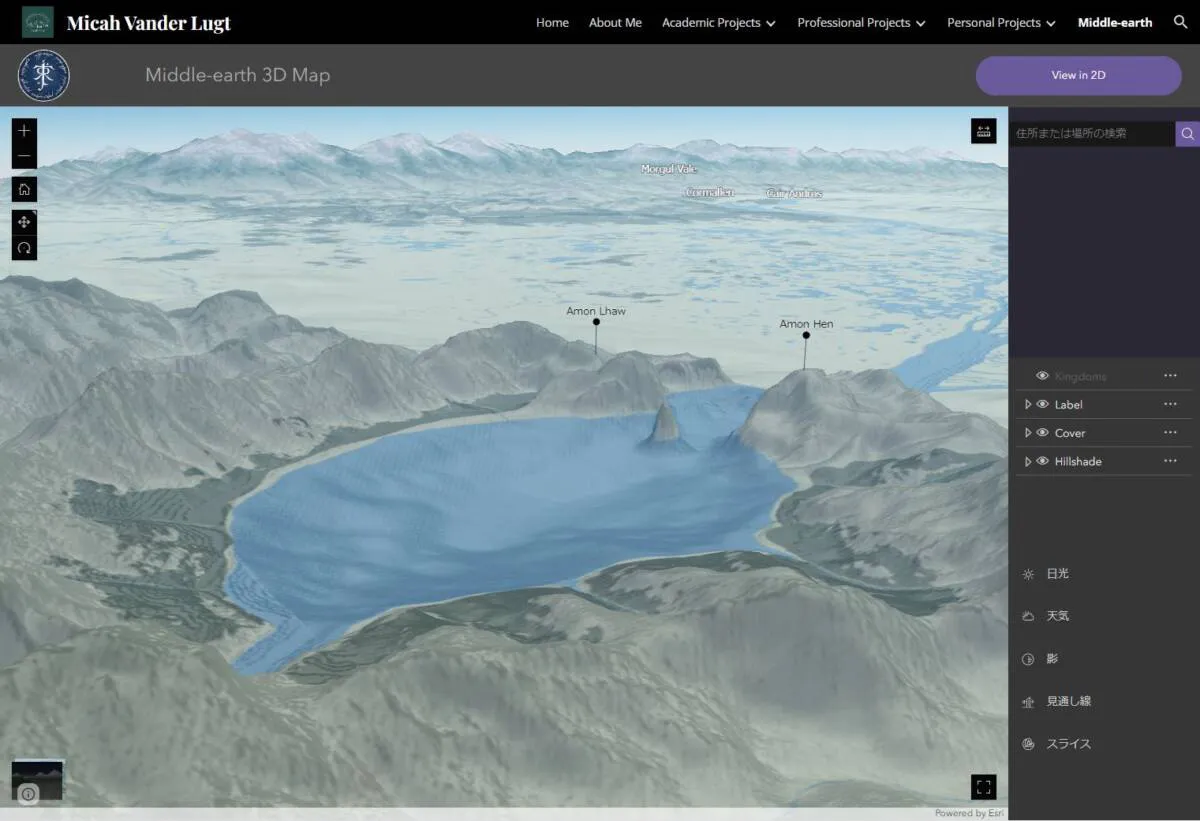Open the measurement tool at map top right

coord(983,131)
